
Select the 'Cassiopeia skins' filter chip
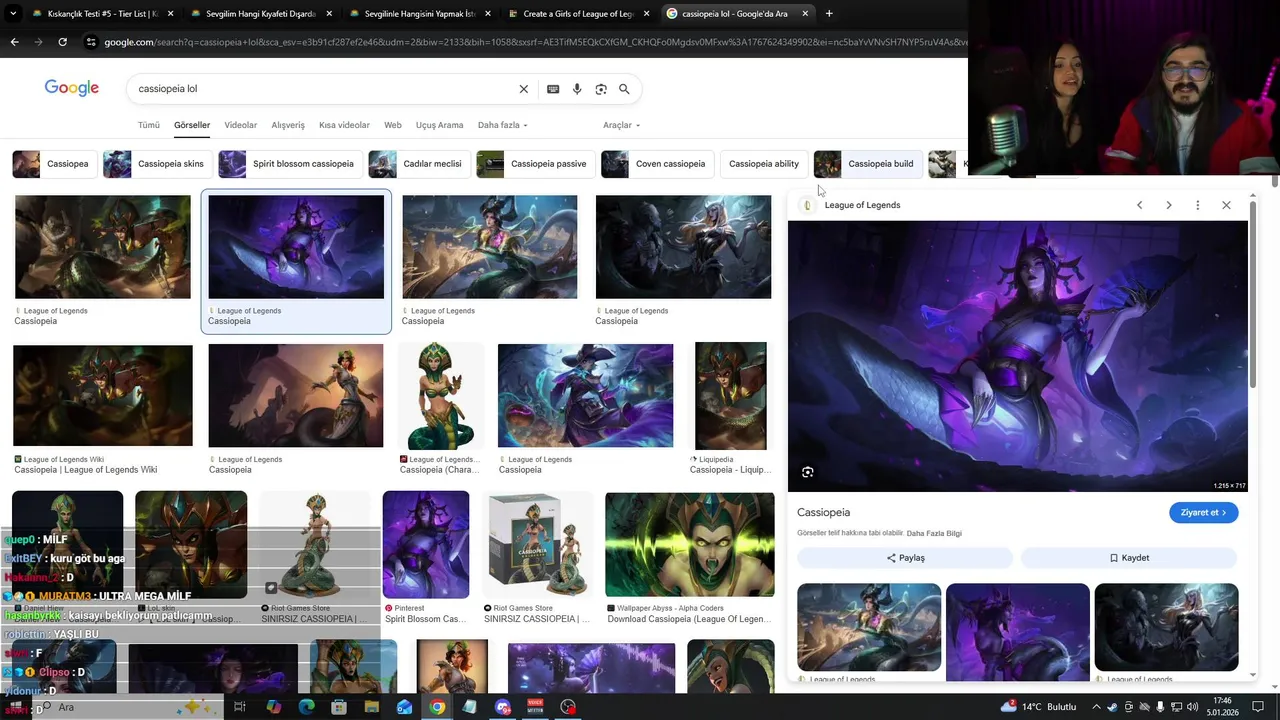(x=157, y=164)
